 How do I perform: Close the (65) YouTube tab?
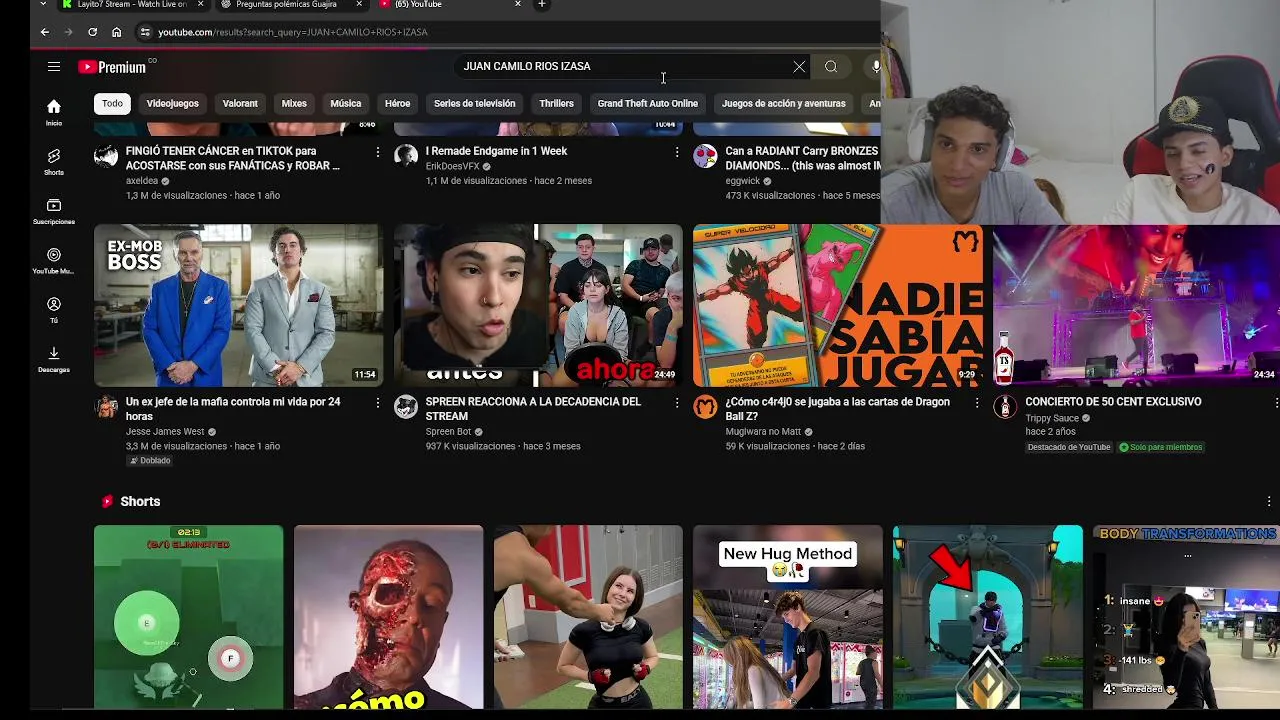click(517, 4)
